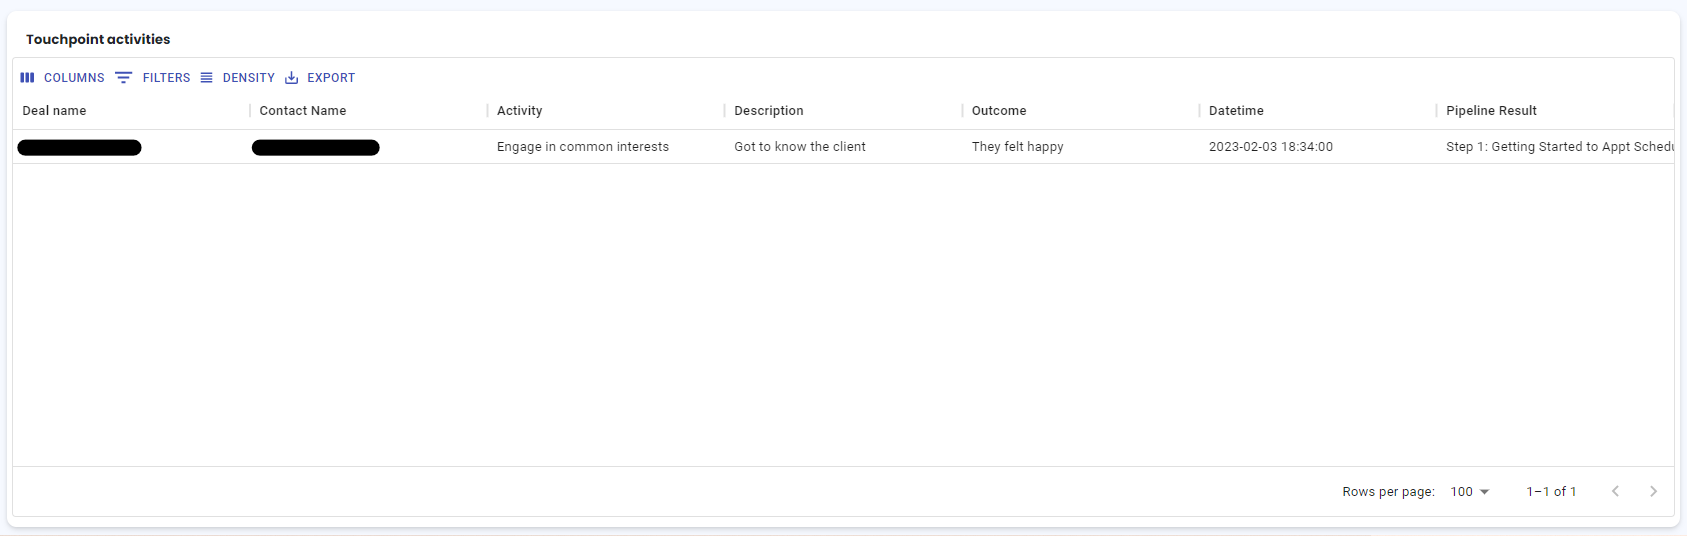Click the Description column header
The height and width of the screenshot is (536, 1687).
pos(769,111)
